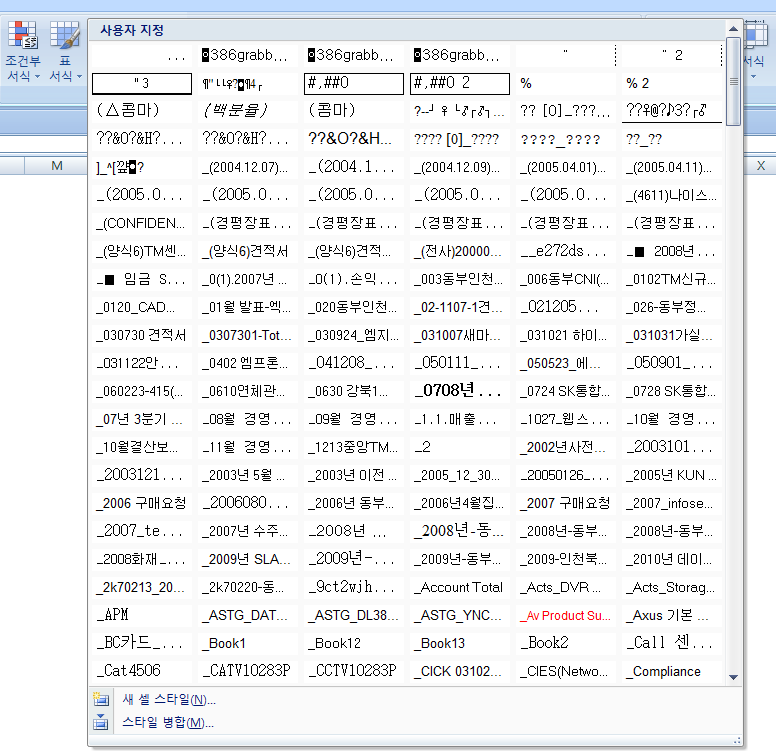Select the '_CICK 03102...' style
The image size is (776, 755).
(460, 671)
